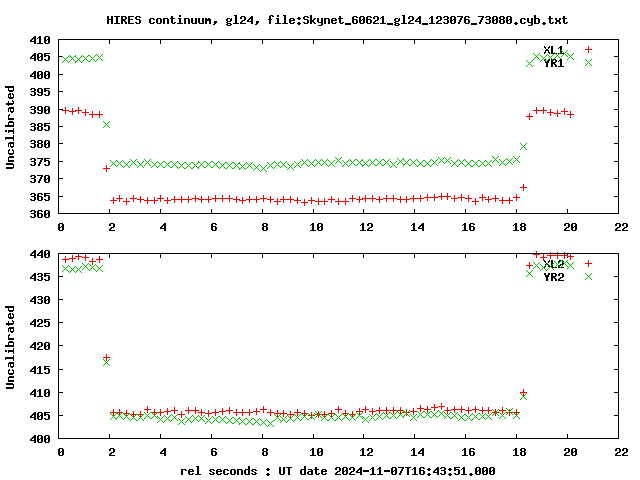Click the red plus marker beside the XL1 legend label

click(x=588, y=49)
